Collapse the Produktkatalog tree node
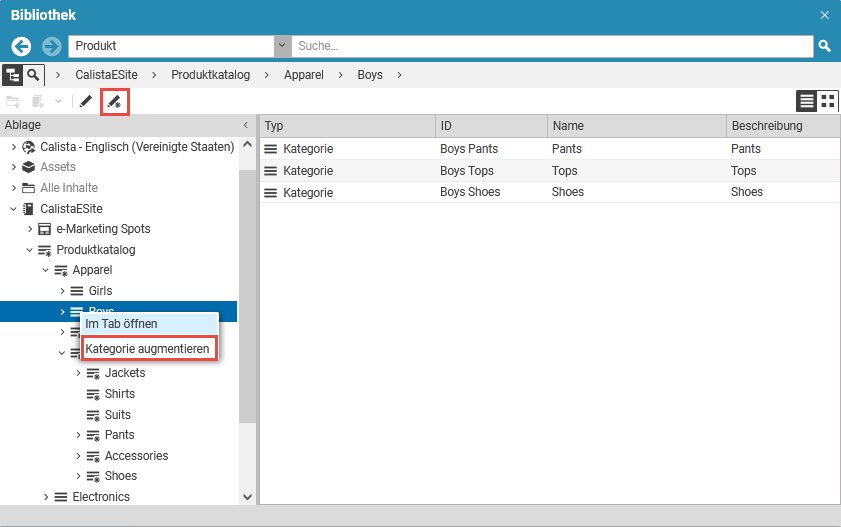 coord(30,250)
